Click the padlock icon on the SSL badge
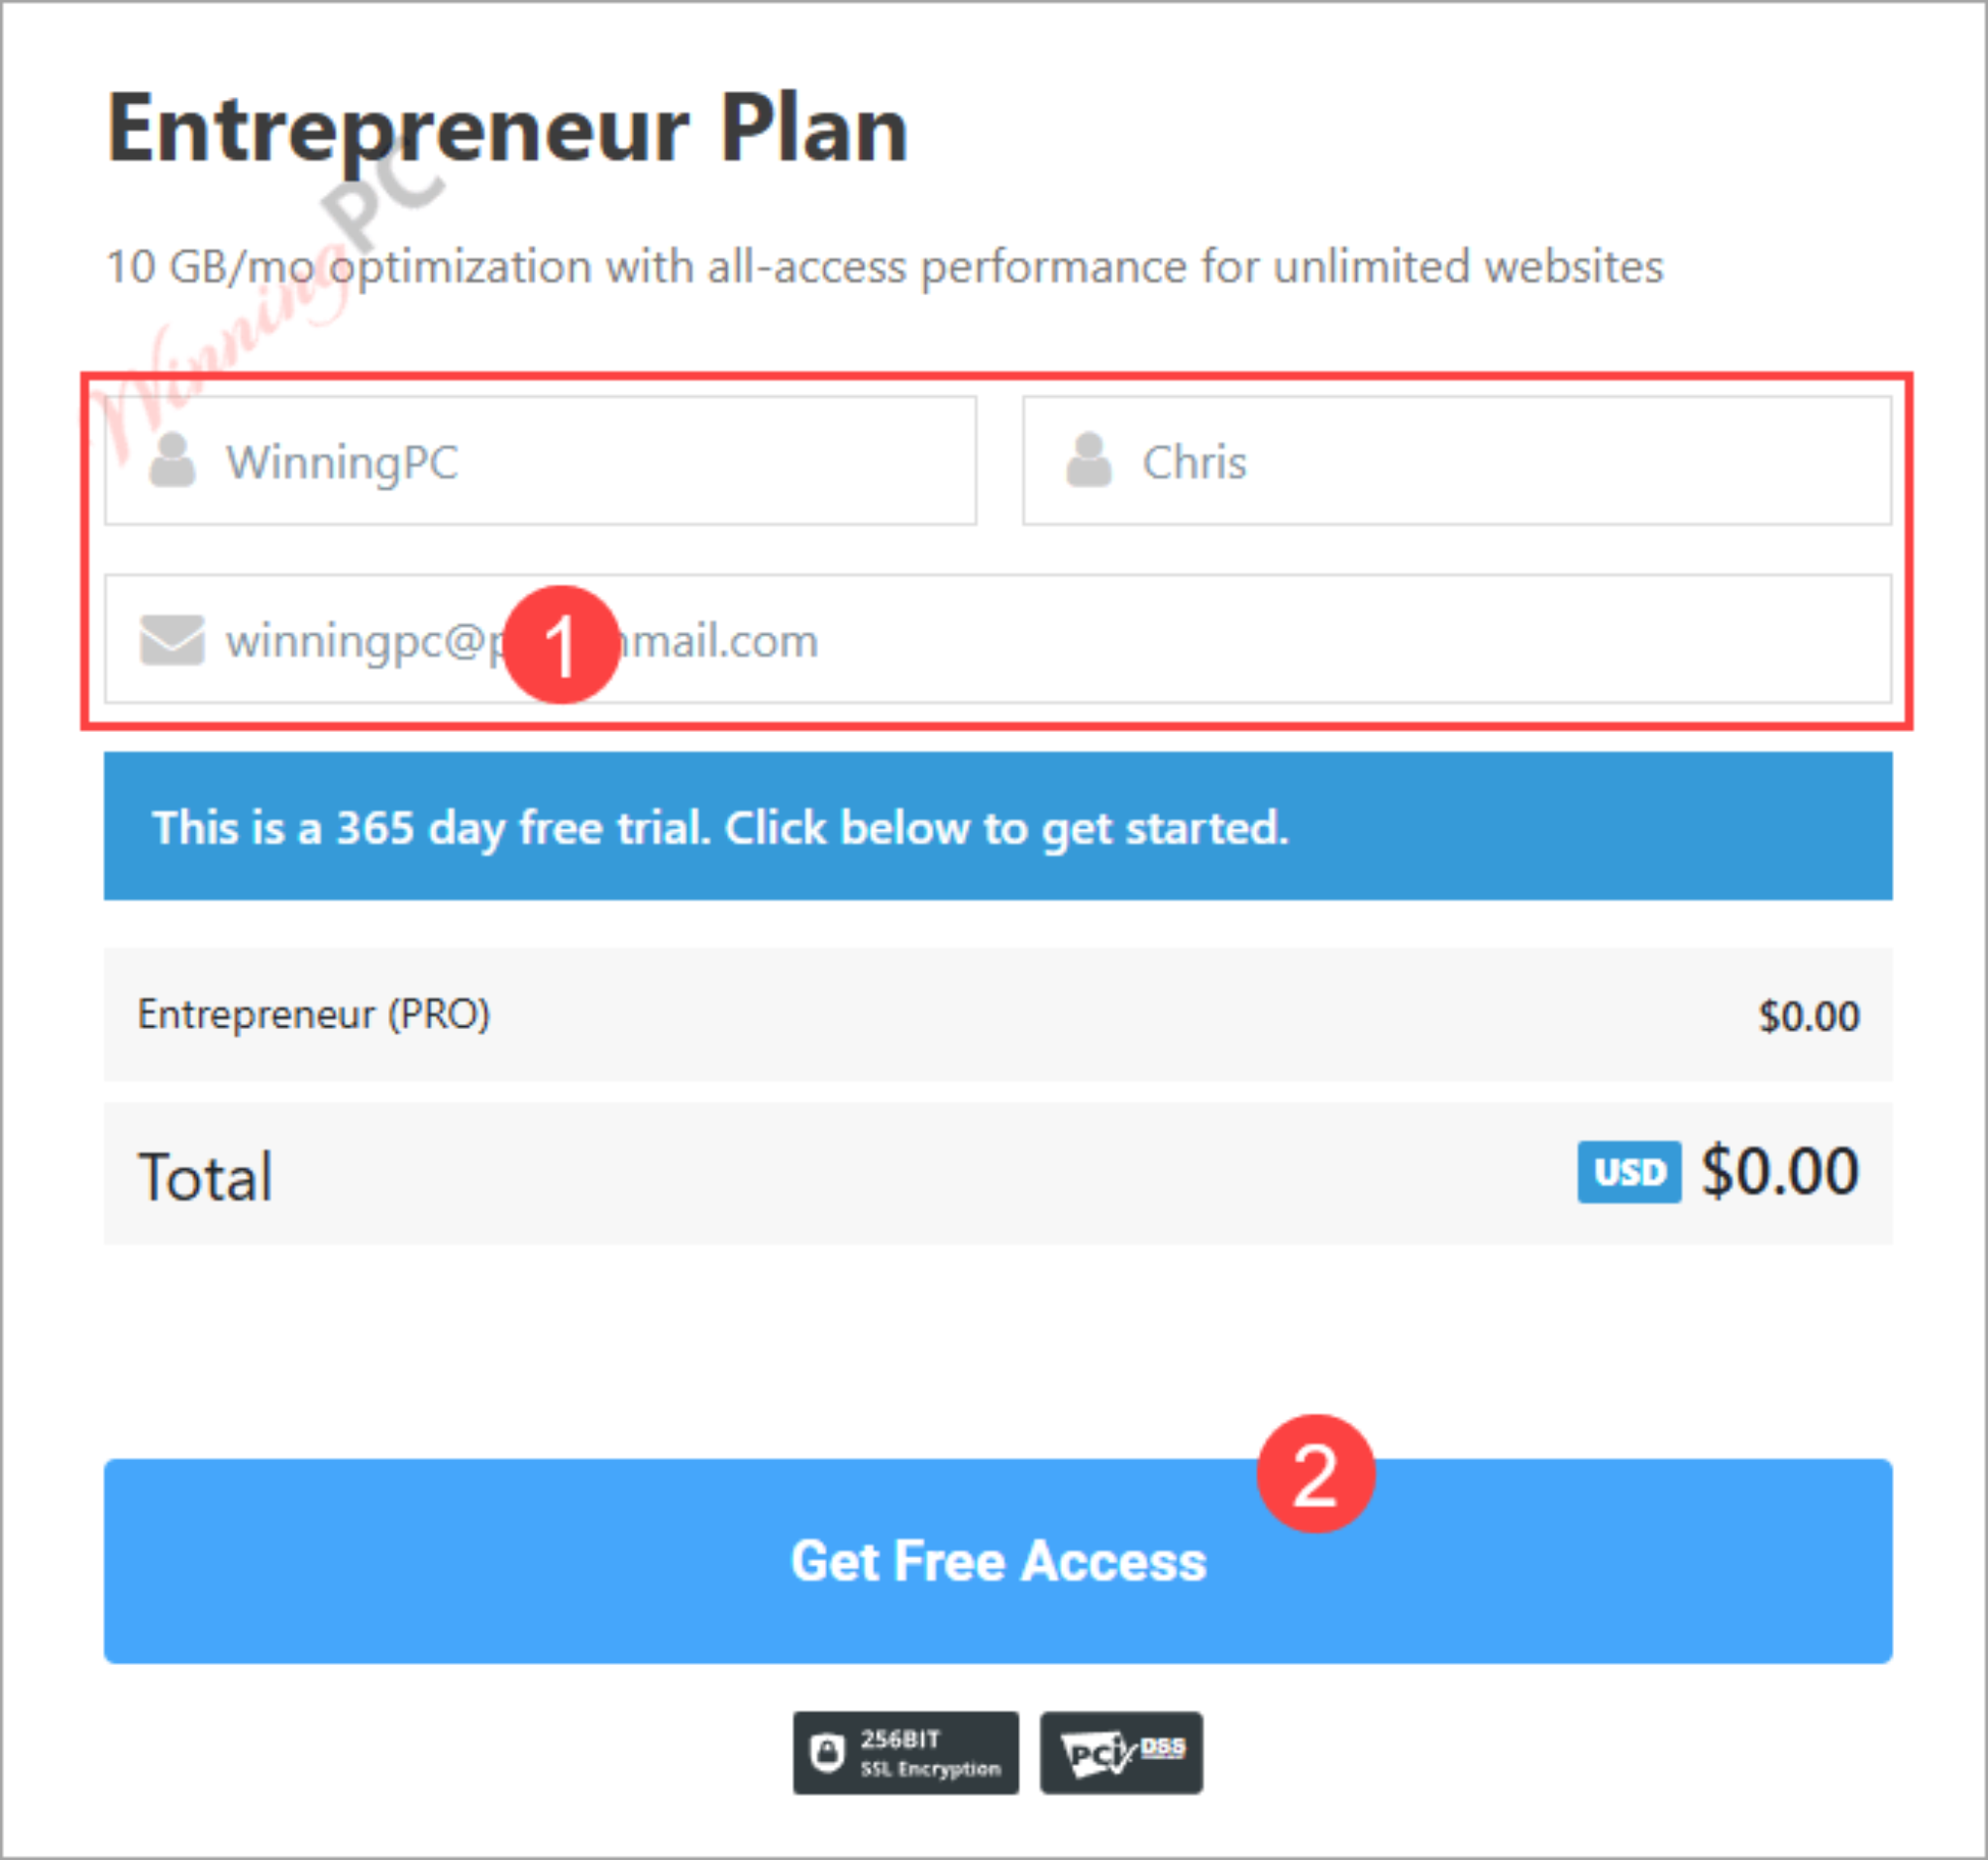 828,1752
